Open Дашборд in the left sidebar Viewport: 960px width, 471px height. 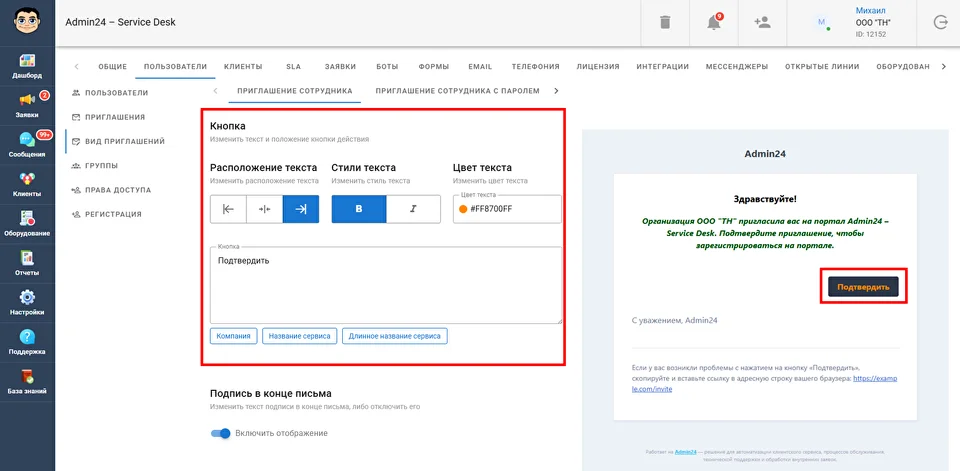coord(27,66)
